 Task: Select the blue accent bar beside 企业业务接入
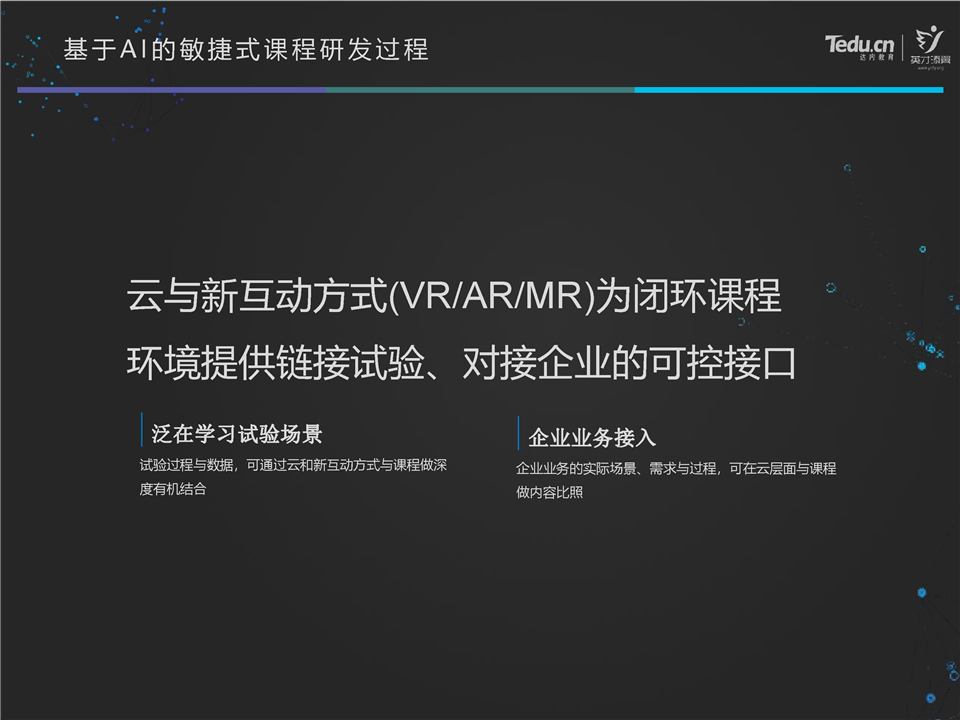(x=518, y=434)
